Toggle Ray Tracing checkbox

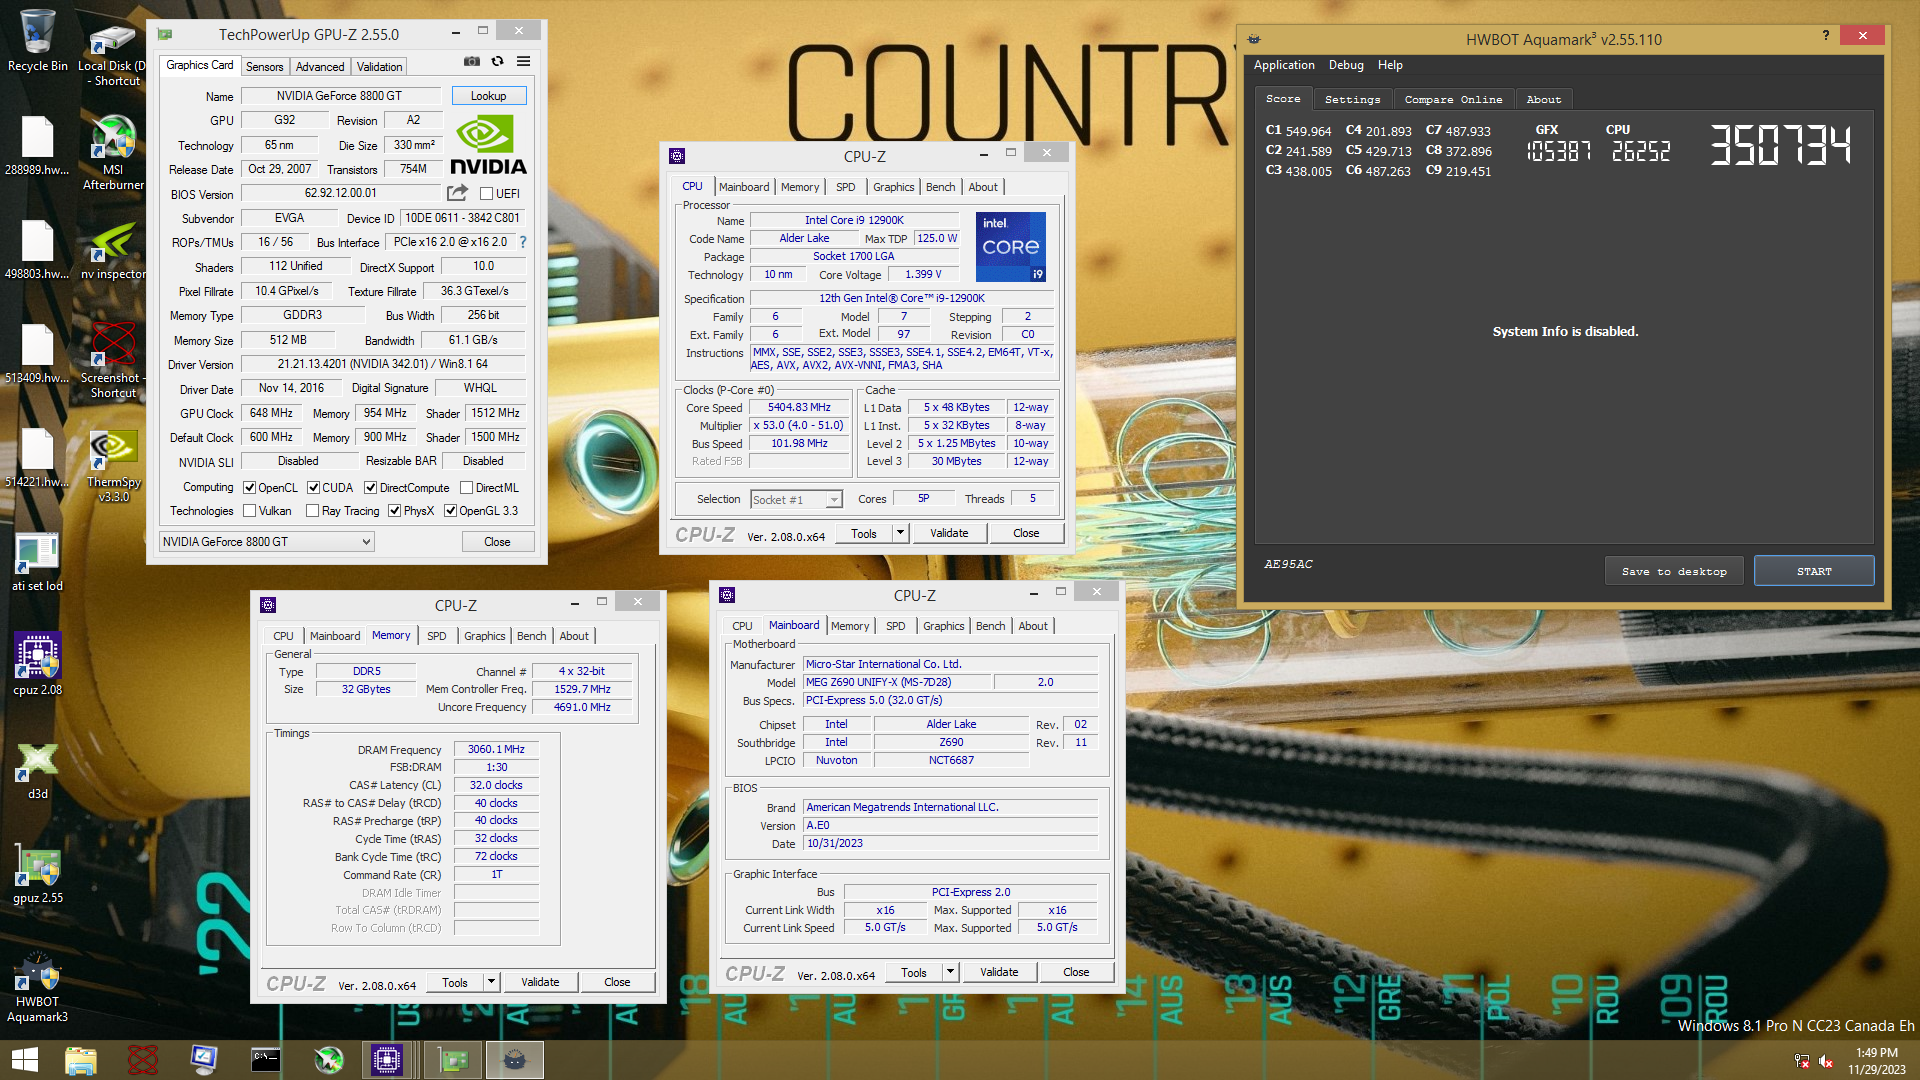312,511
